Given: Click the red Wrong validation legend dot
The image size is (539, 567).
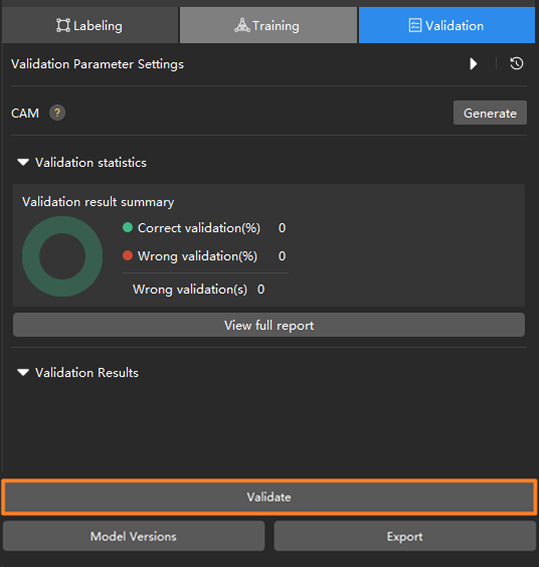Looking at the screenshot, I should [128, 255].
